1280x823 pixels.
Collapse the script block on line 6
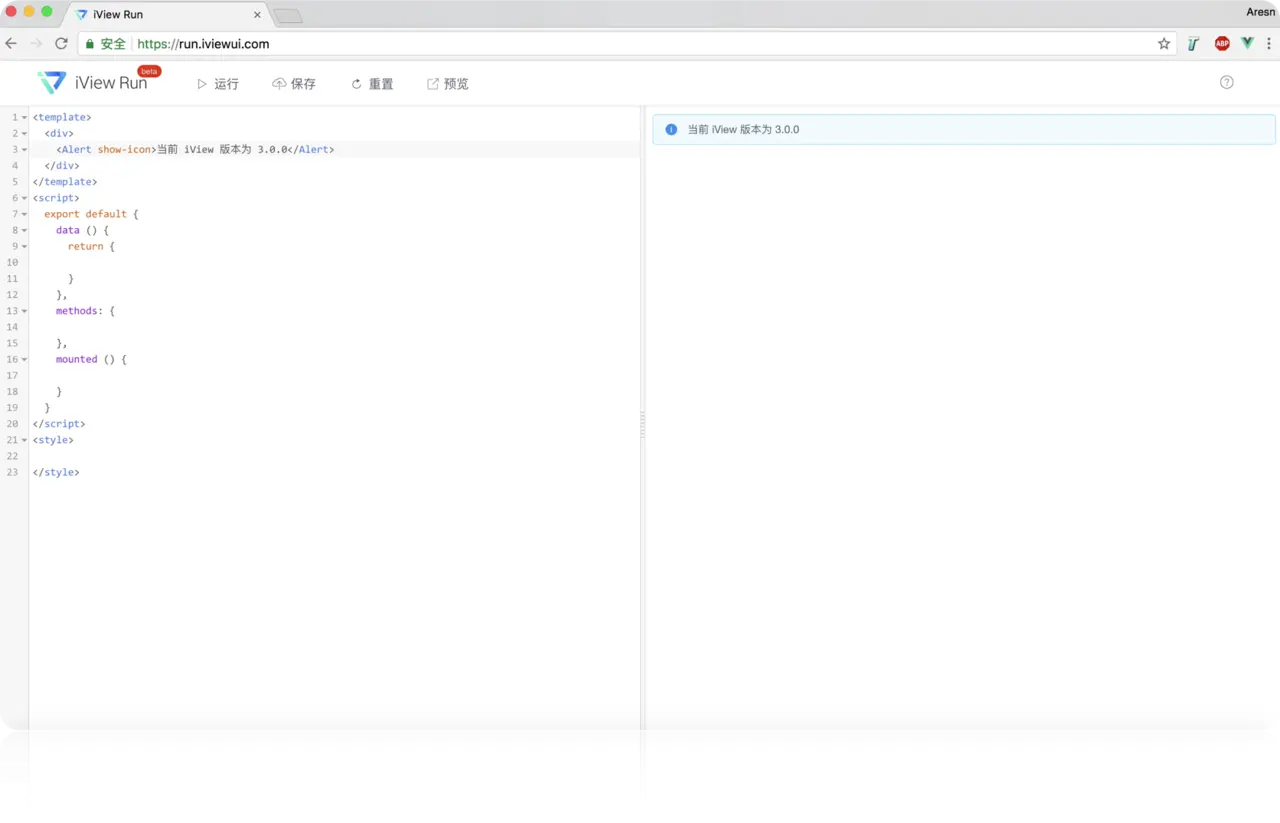coord(24,198)
